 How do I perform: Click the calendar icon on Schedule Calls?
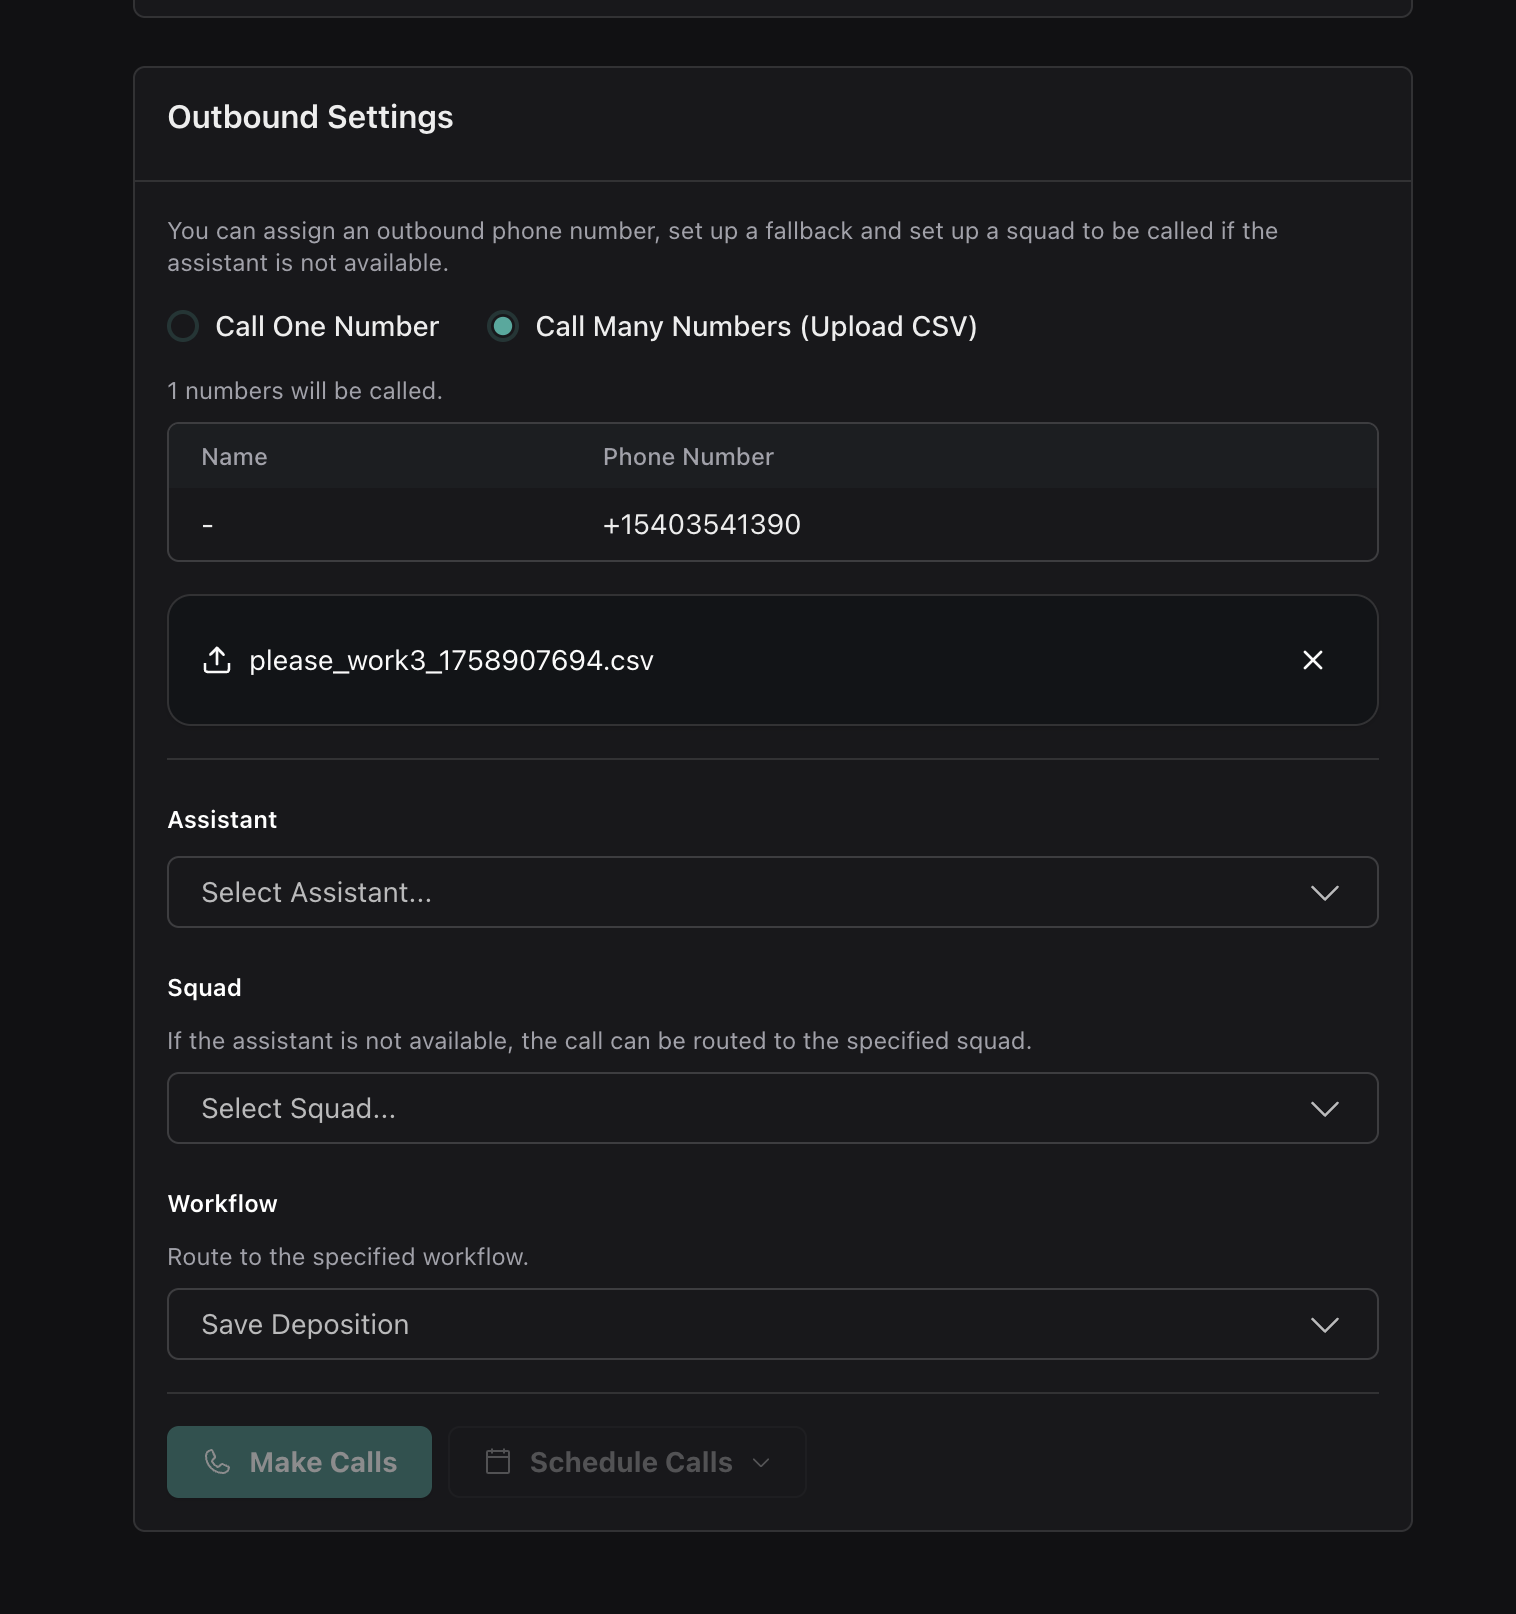pyautogui.click(x=498, y=1462)
